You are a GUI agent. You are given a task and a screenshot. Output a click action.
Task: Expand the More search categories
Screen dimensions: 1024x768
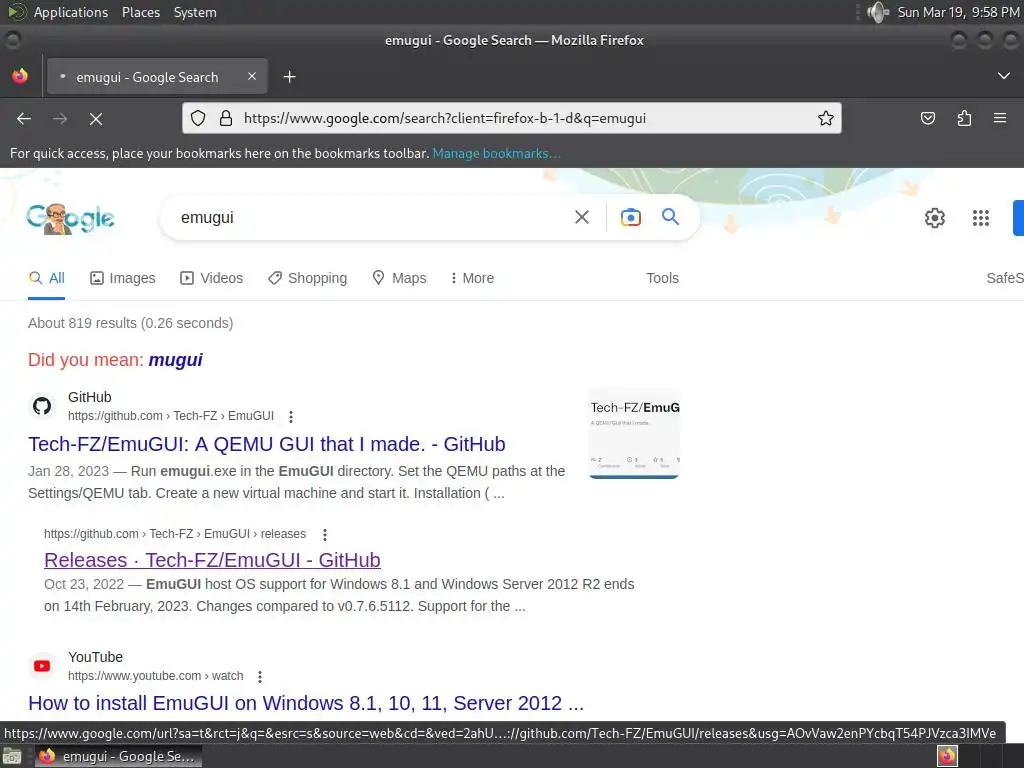472,278
